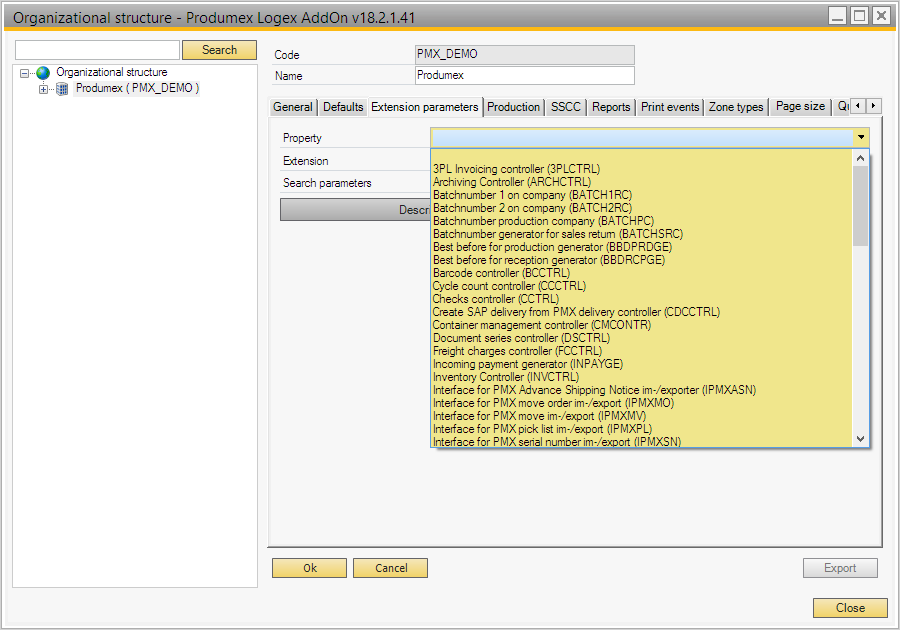This screenshot has height=630, width=900.
Task: Click the Cancel button
Action: pyautogui.click(x=390, y=568)
